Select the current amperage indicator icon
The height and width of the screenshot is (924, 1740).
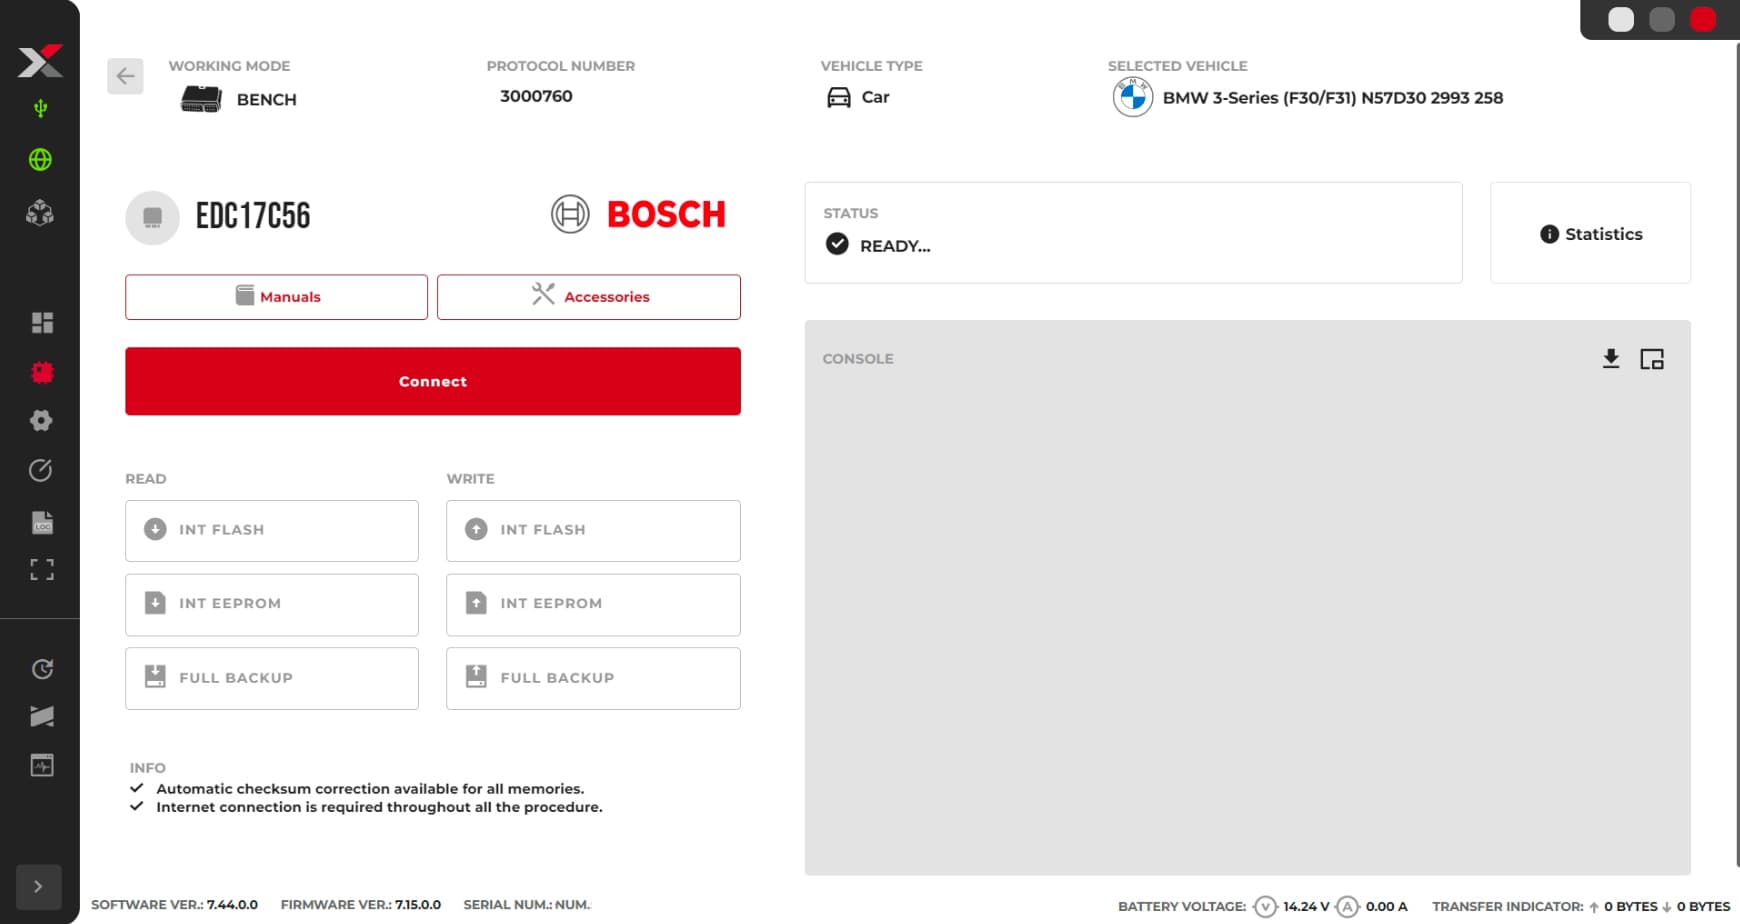[1349, 906]
